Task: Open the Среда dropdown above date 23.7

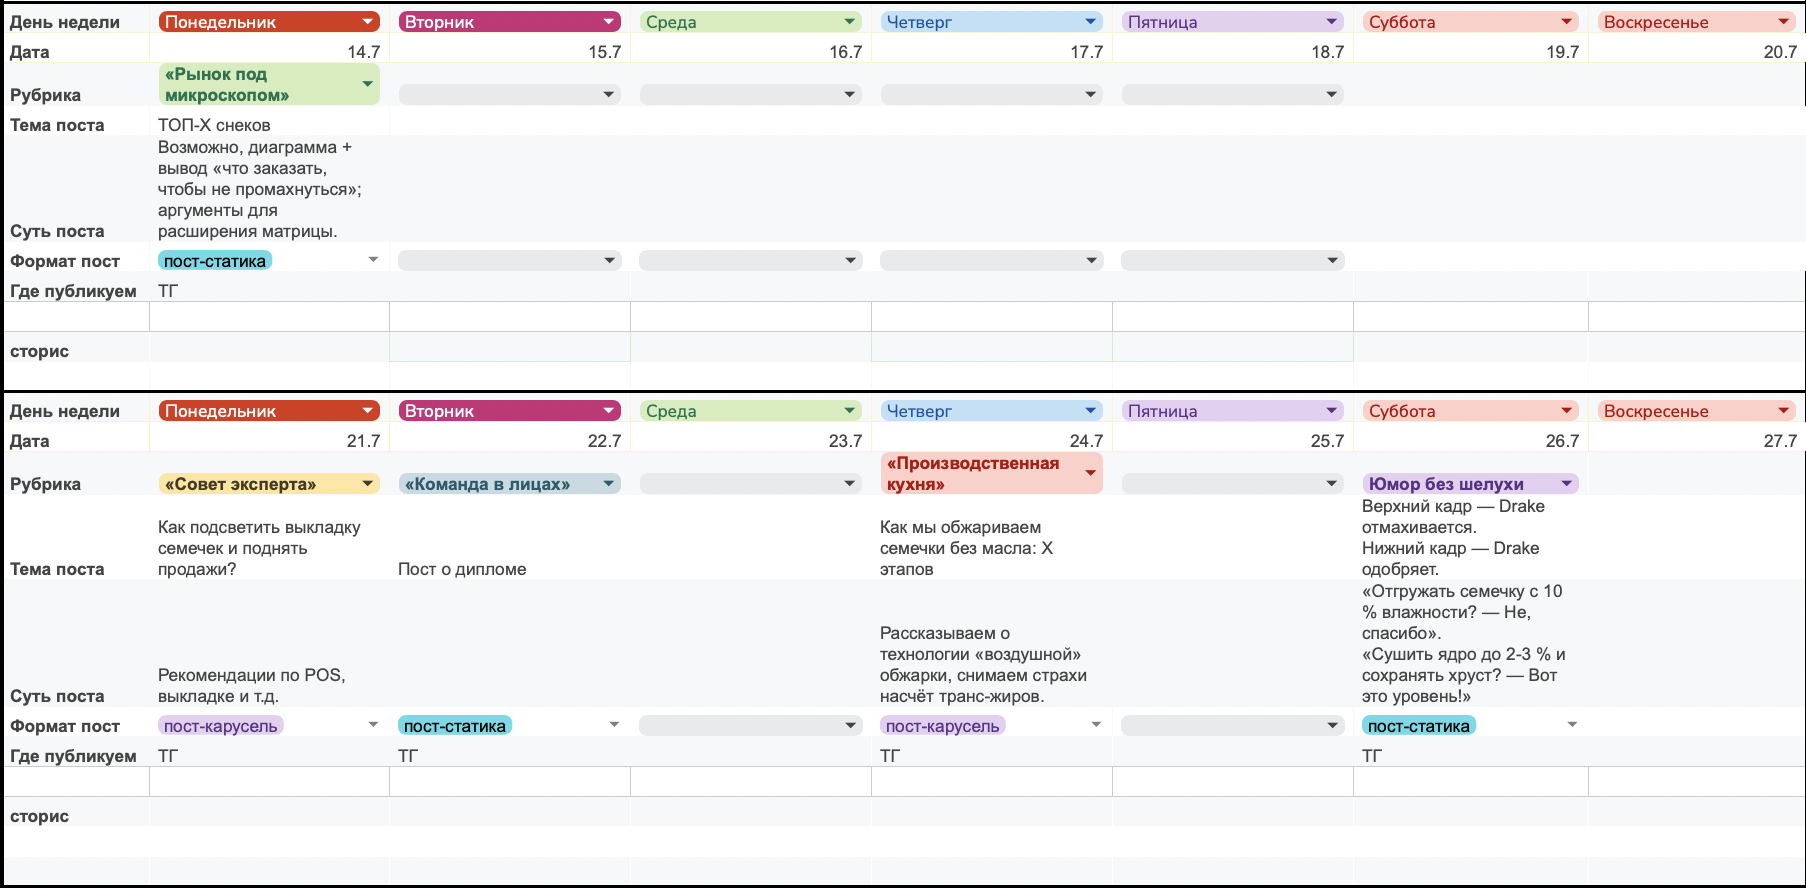Action: pyautogui.click(x=849, y=411)
